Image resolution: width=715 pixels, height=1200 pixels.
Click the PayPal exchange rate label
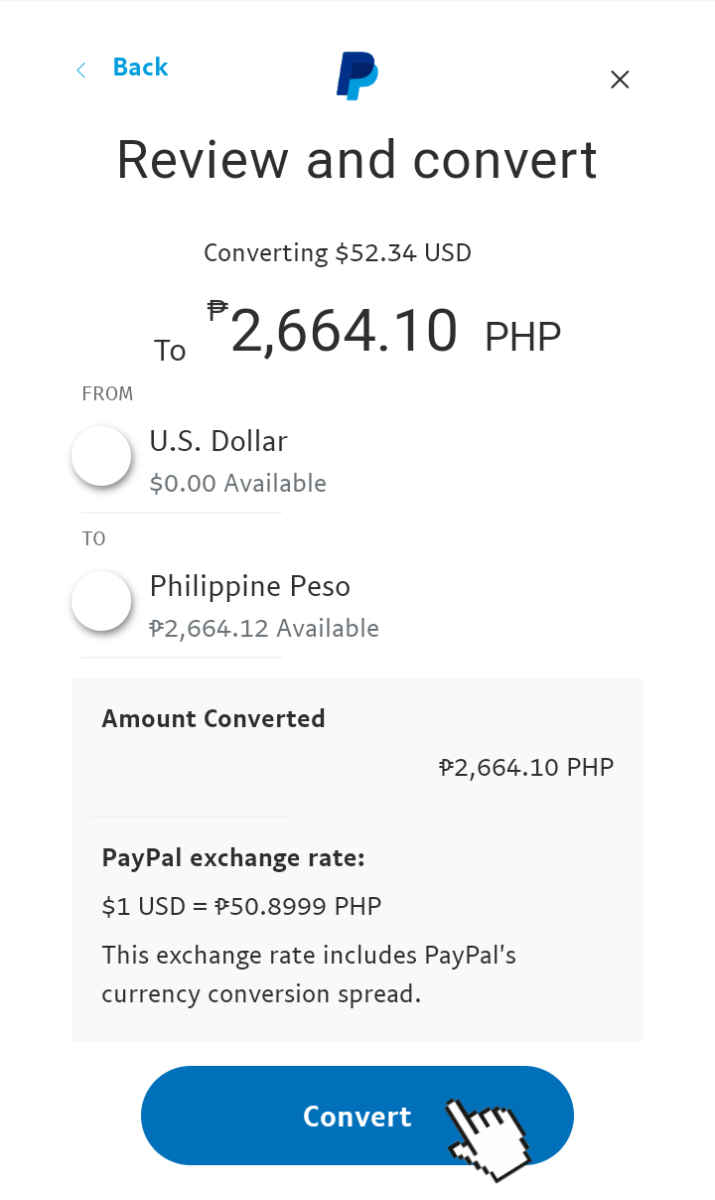pyautogui.click(x=233, y=858)
